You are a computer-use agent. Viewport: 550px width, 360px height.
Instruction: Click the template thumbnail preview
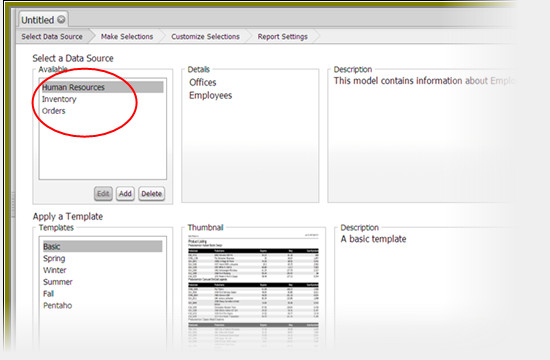tap(253, 292)
